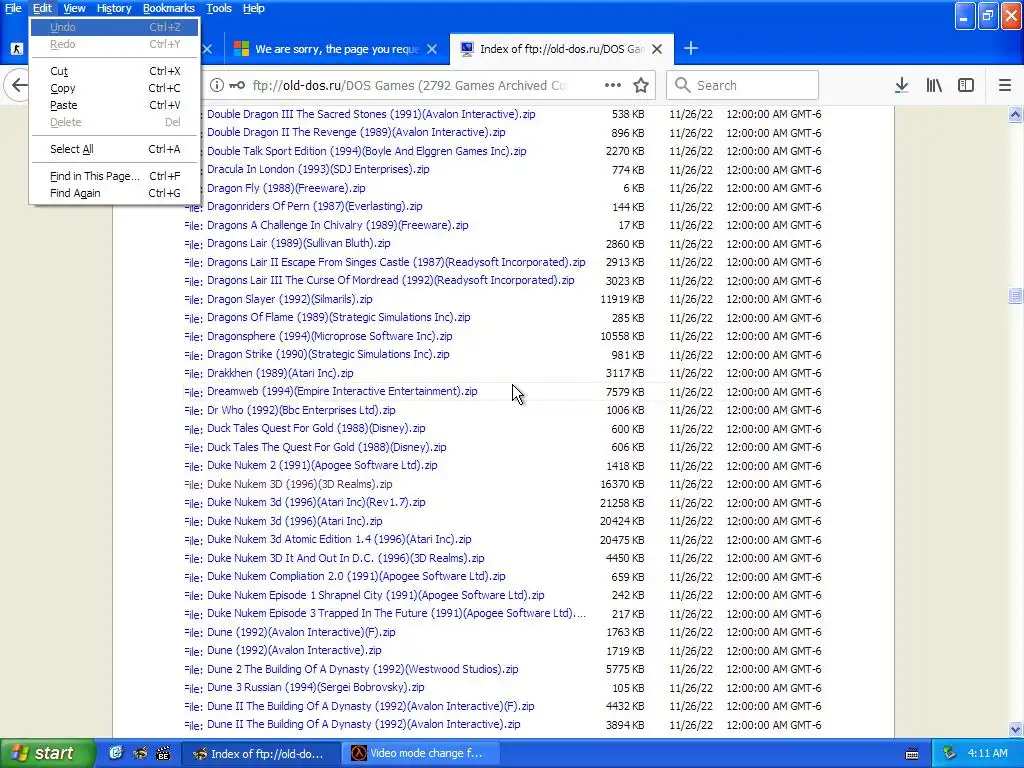Image resolution: width=1024 pixels, height=768 pixels.
Task: Open the View menu
Action: (x=74, y=8)
